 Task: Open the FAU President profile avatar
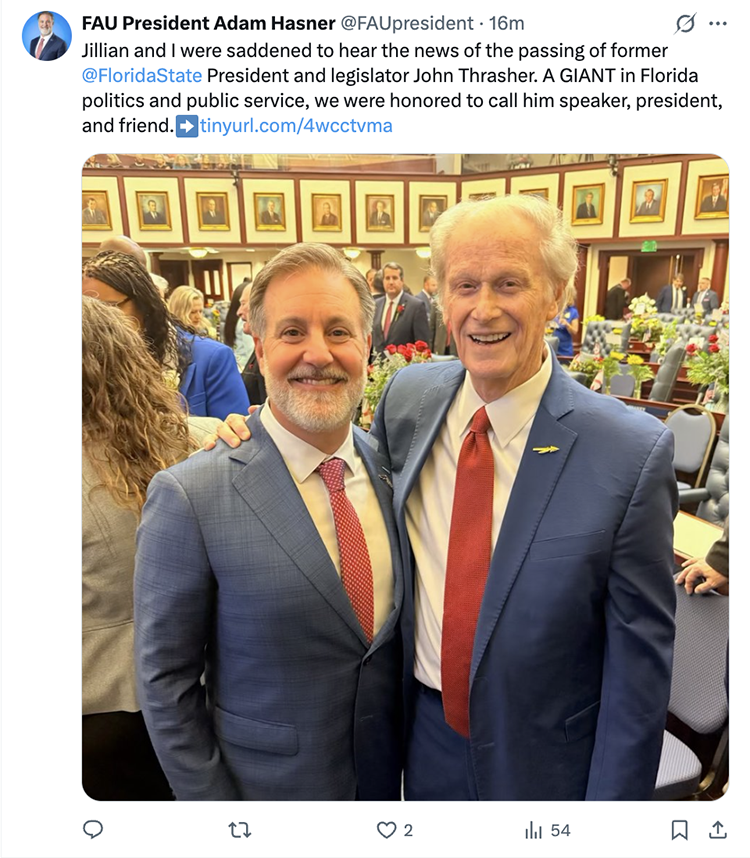[47, 36]
